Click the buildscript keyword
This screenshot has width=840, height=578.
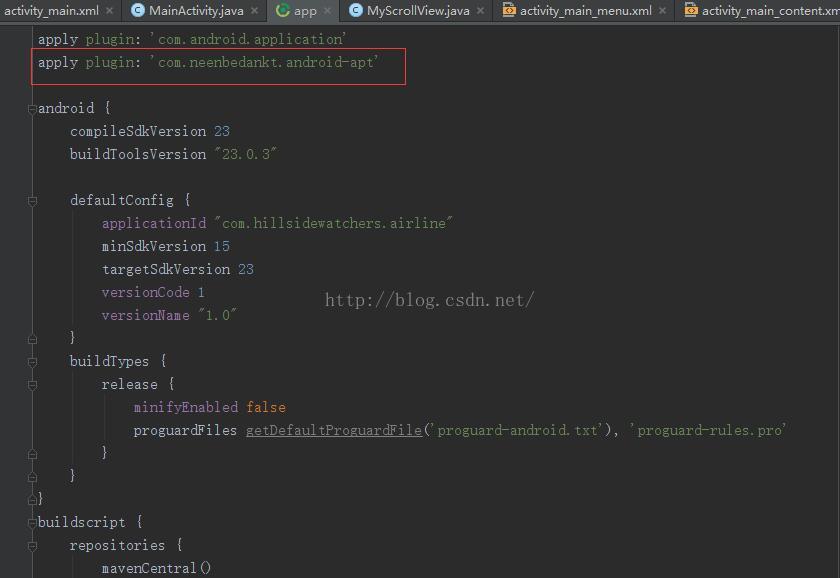click(x=81, y=522)
